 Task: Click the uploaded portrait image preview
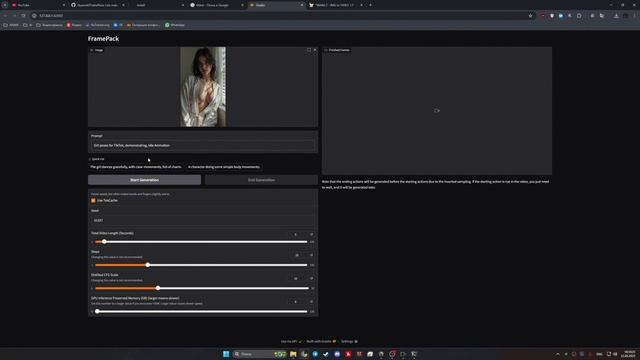(x=203, y=87)
